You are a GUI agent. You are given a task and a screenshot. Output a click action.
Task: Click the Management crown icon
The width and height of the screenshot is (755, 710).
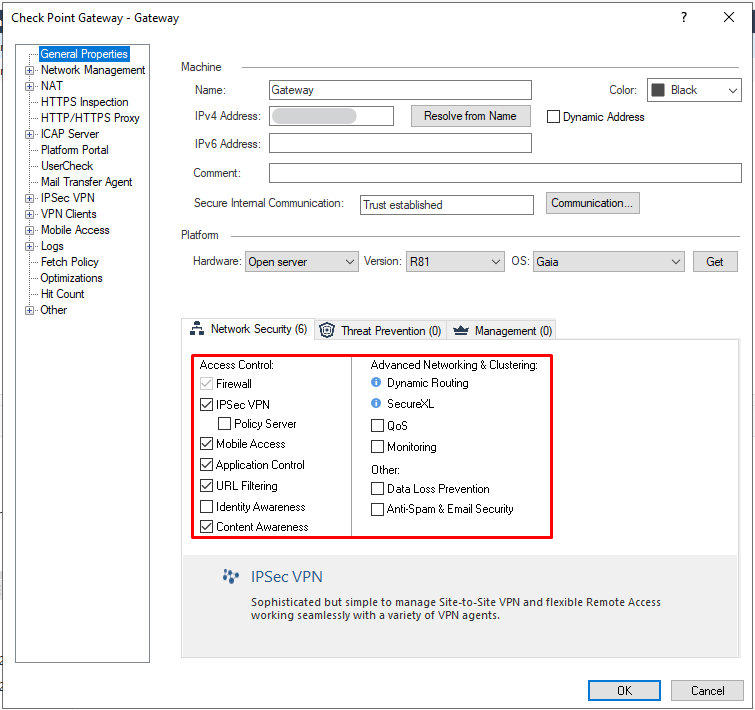click(x=460, y=330)
